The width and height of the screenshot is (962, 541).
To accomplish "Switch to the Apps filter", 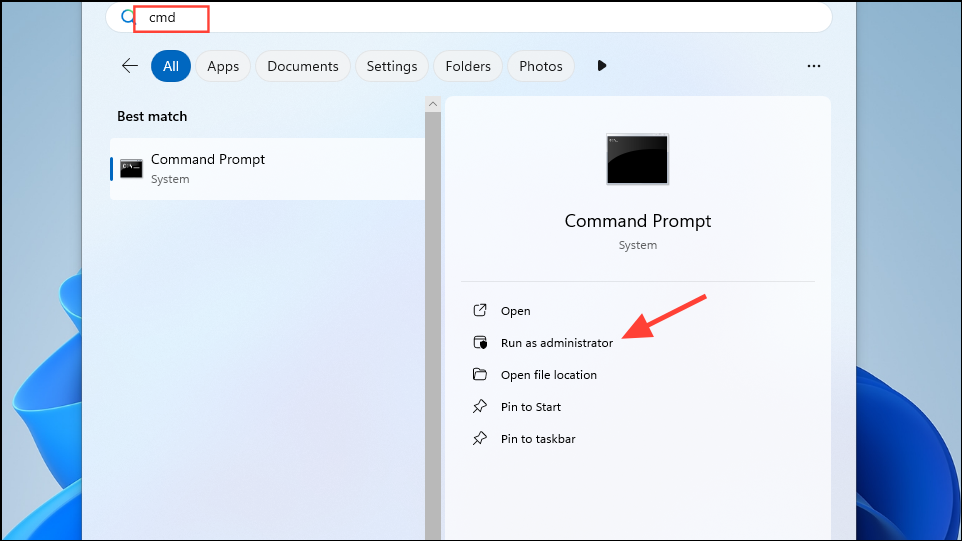I will tap(223, 66).
